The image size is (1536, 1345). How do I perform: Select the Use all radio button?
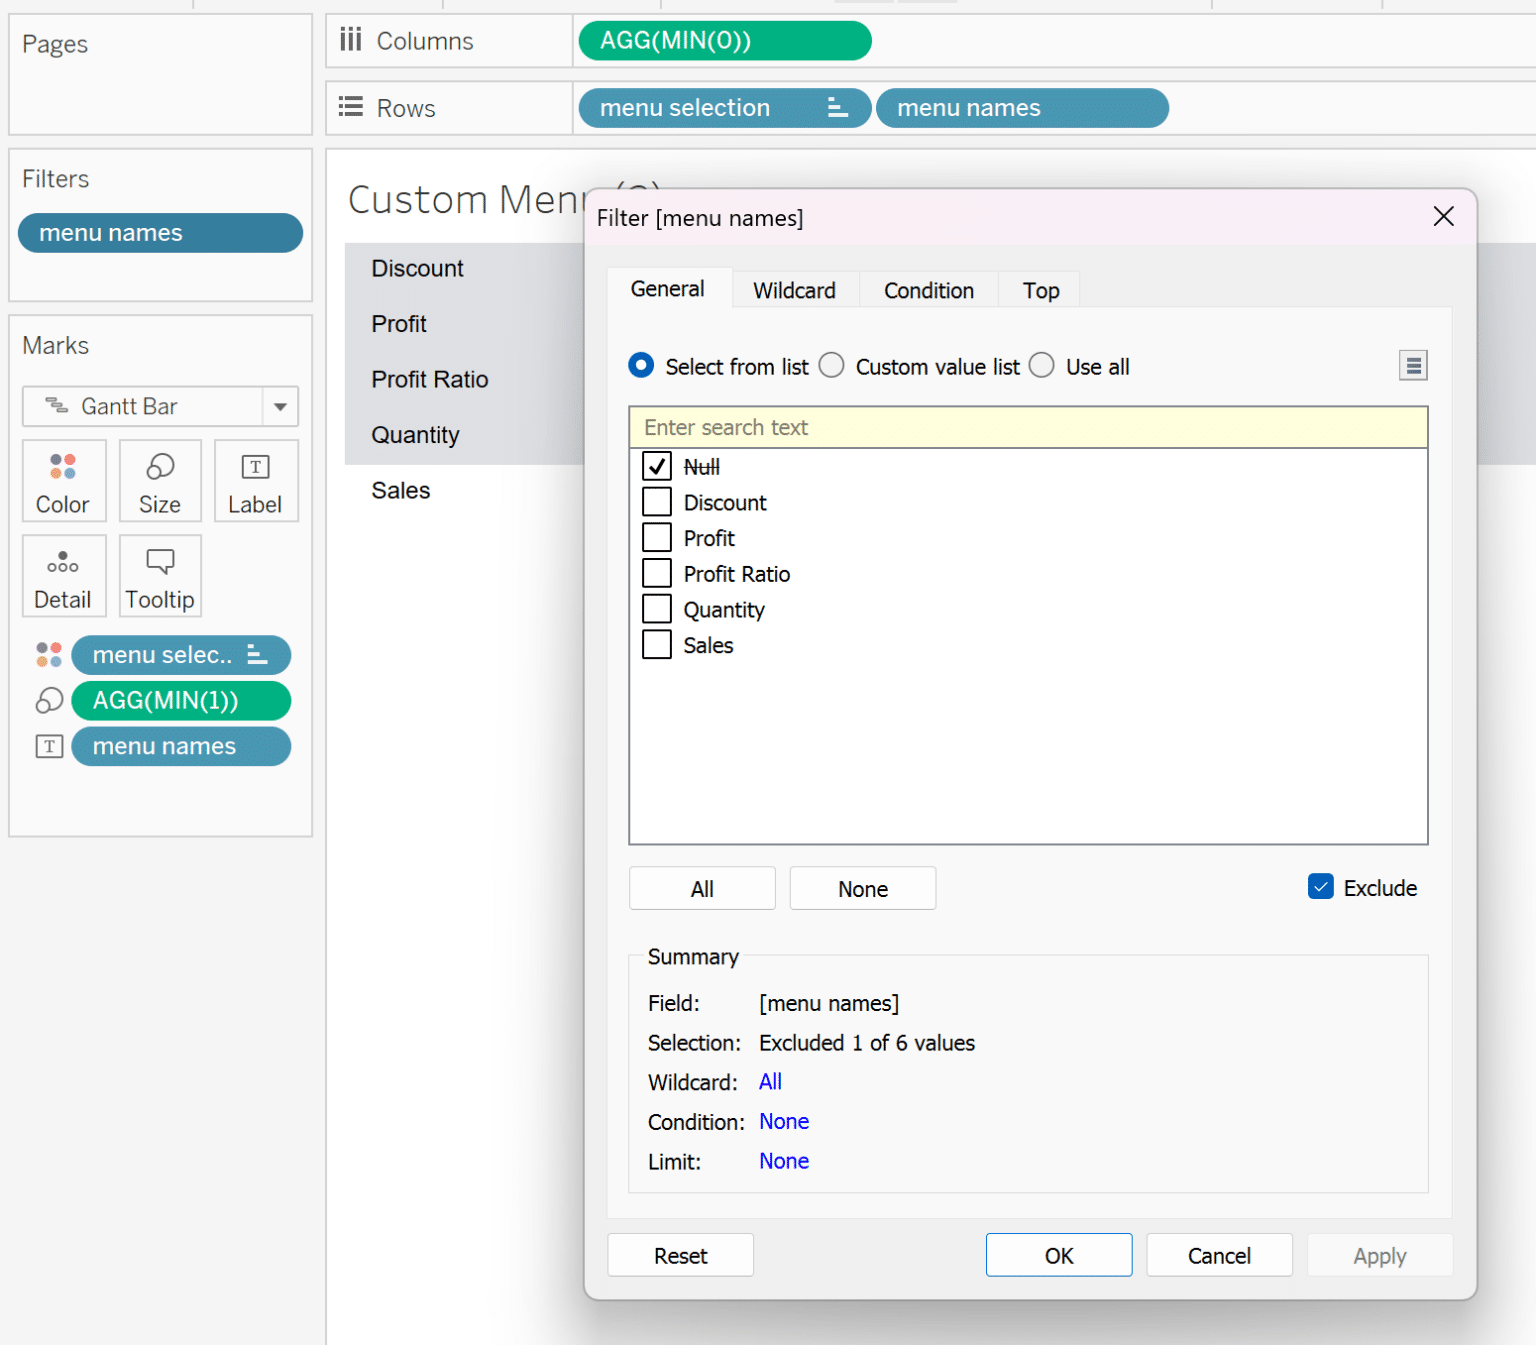click(1042, 366)
